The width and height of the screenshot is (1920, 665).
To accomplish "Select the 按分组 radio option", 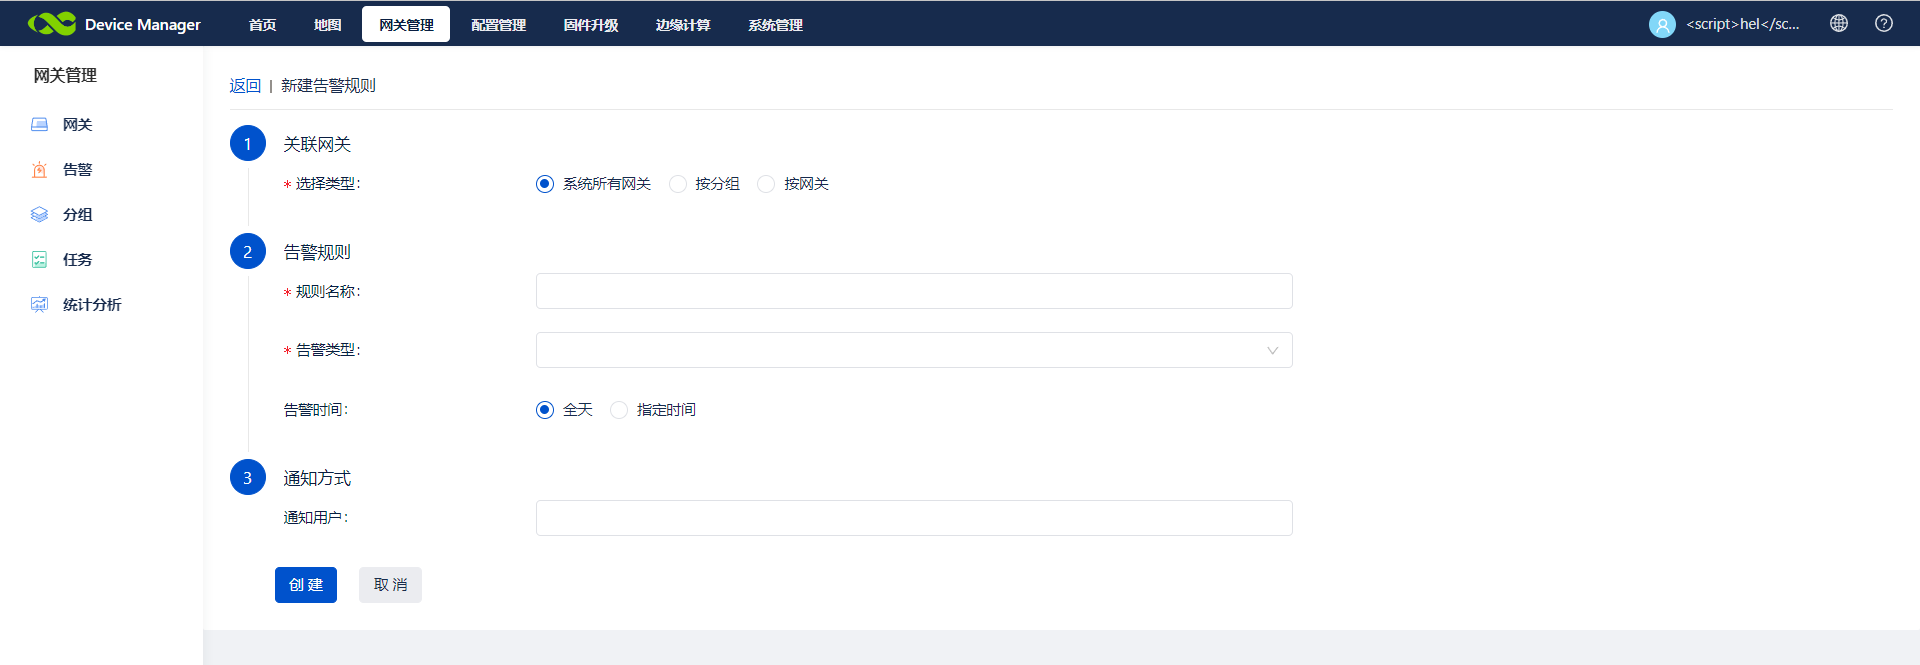I will point(678,184).
